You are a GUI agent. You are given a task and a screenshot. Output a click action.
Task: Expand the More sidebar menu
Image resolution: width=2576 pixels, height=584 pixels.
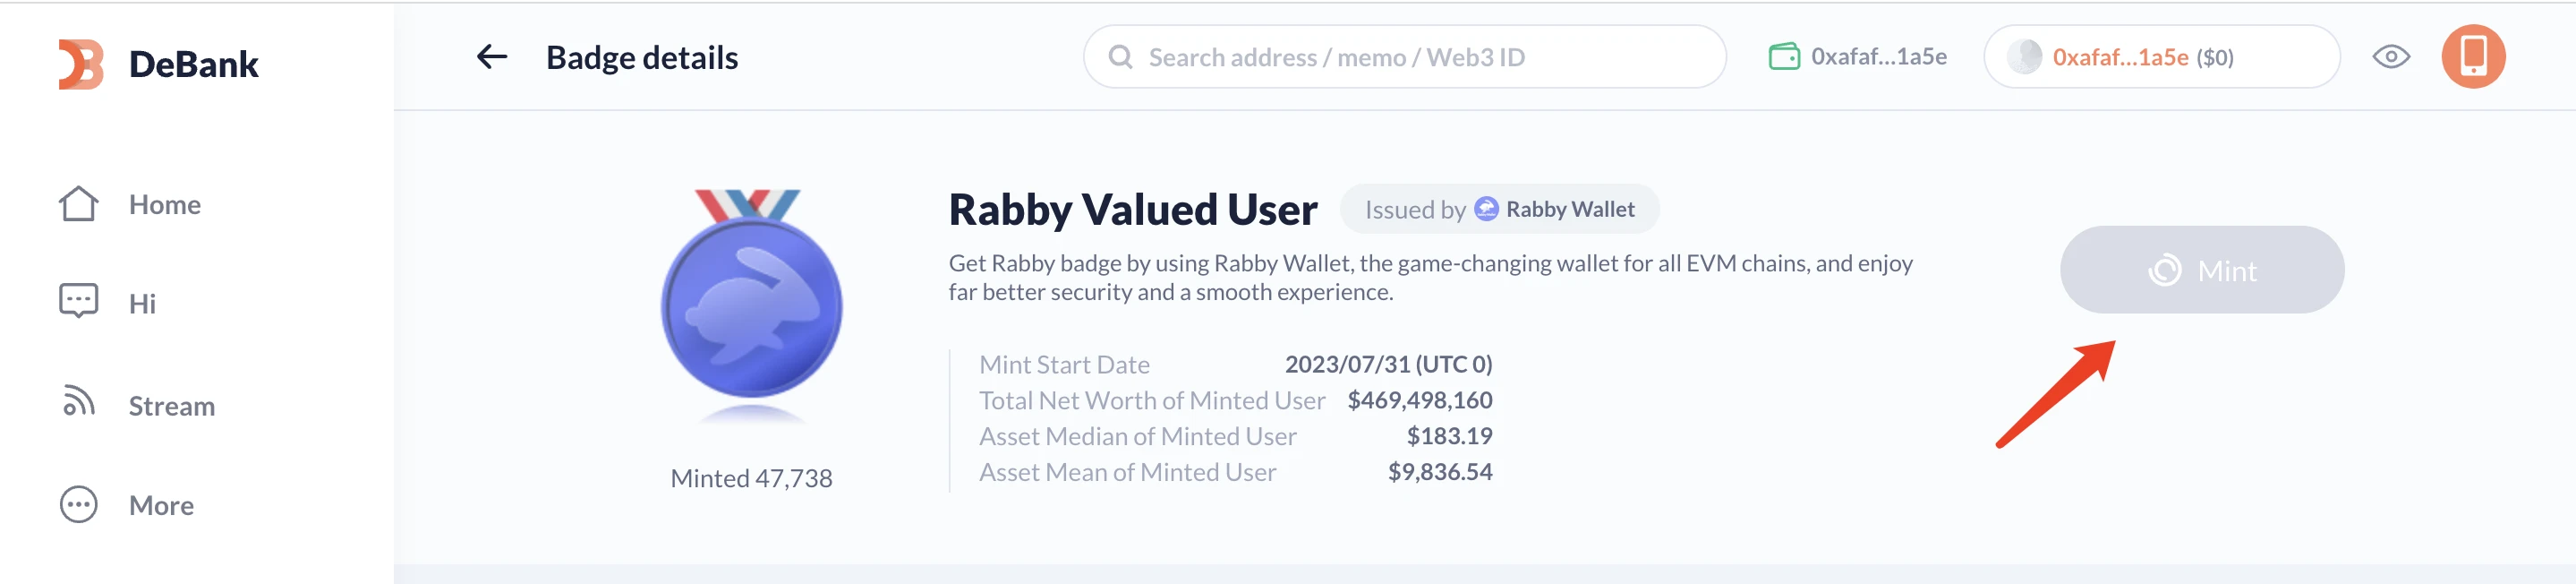161,505
